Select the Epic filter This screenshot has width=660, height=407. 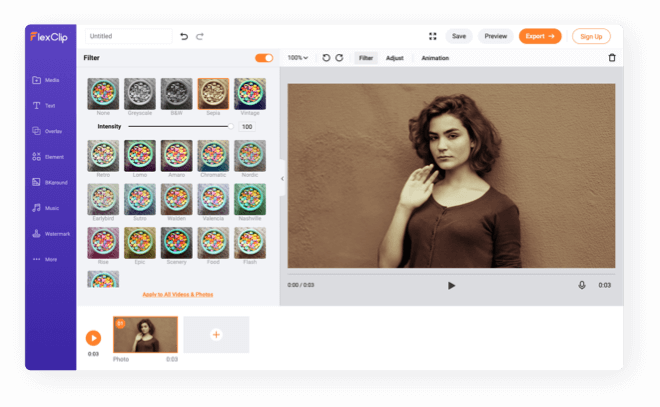(140, 243)
